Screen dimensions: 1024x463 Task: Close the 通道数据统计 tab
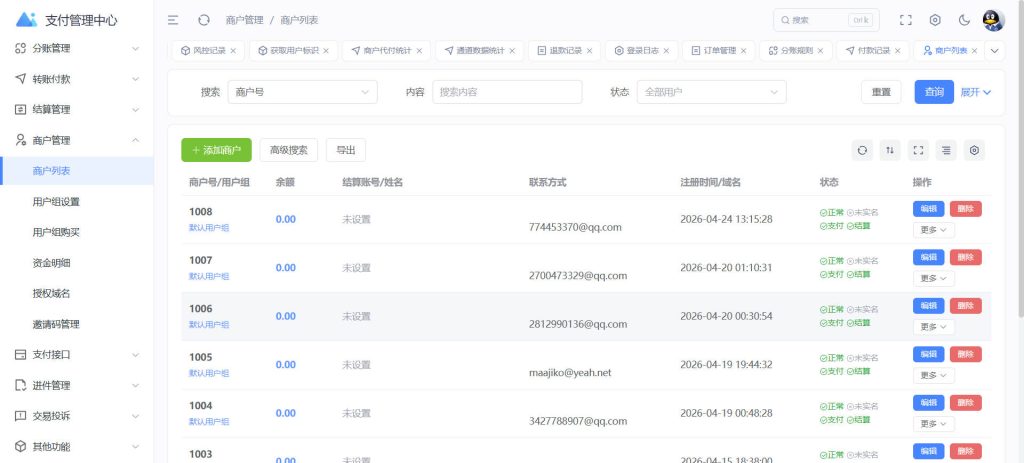(x=512, y=51)
